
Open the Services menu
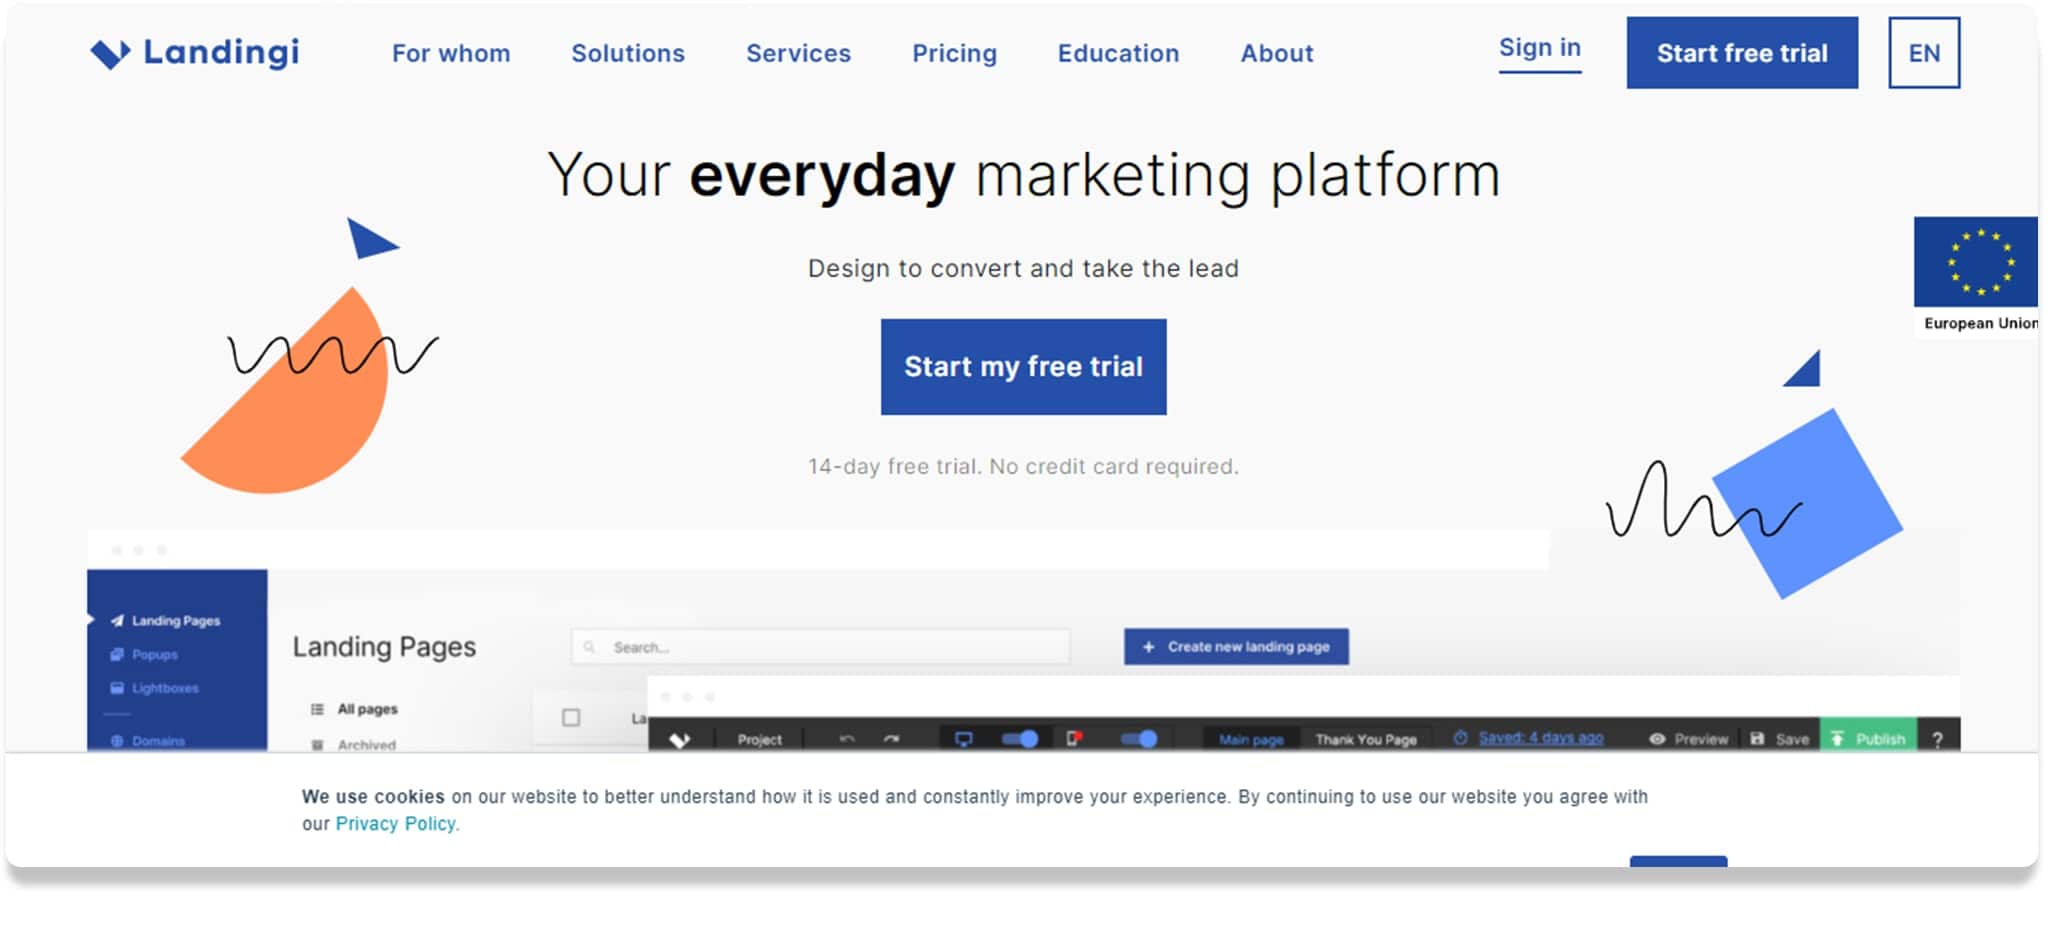coord(798,53)
